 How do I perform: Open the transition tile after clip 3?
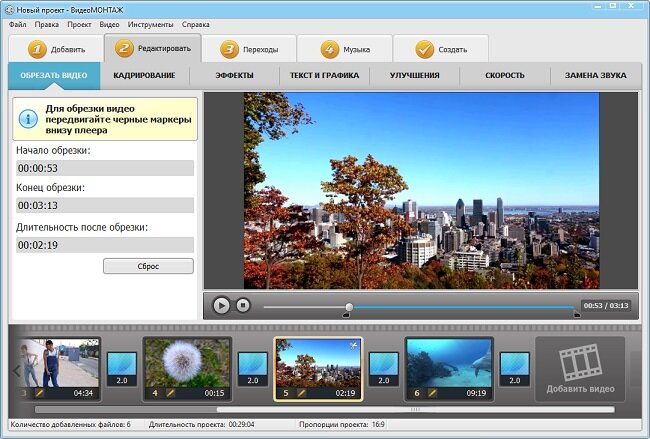122,369
